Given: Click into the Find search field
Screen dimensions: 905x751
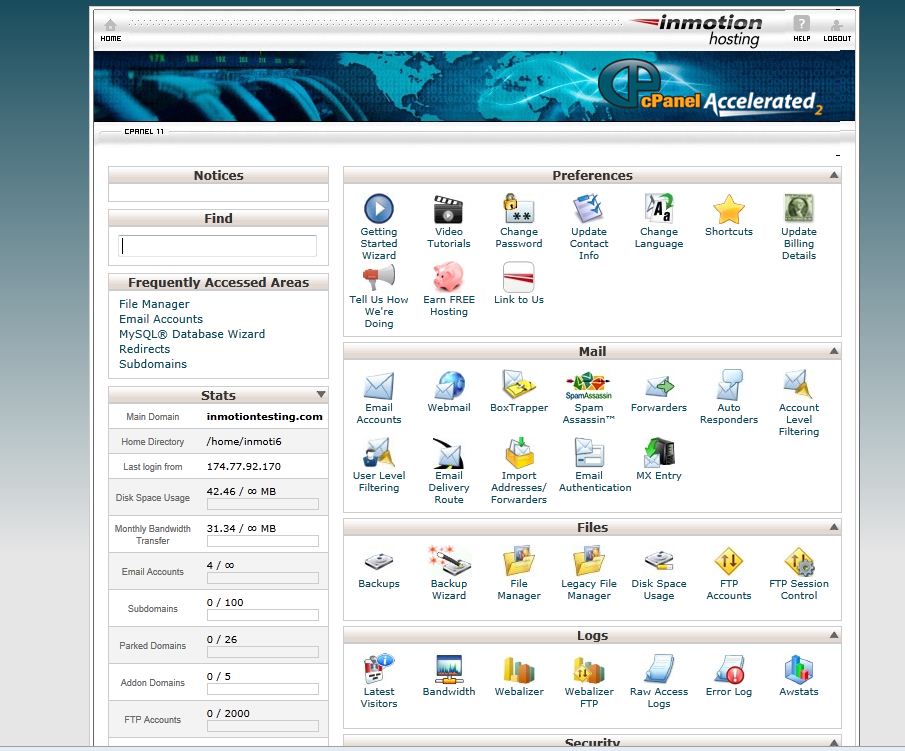Looking at the screenshot, I should 218,246.
